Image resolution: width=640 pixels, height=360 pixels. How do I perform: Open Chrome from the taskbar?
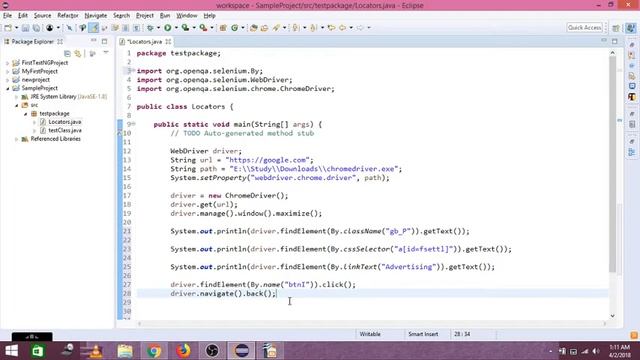154,351
